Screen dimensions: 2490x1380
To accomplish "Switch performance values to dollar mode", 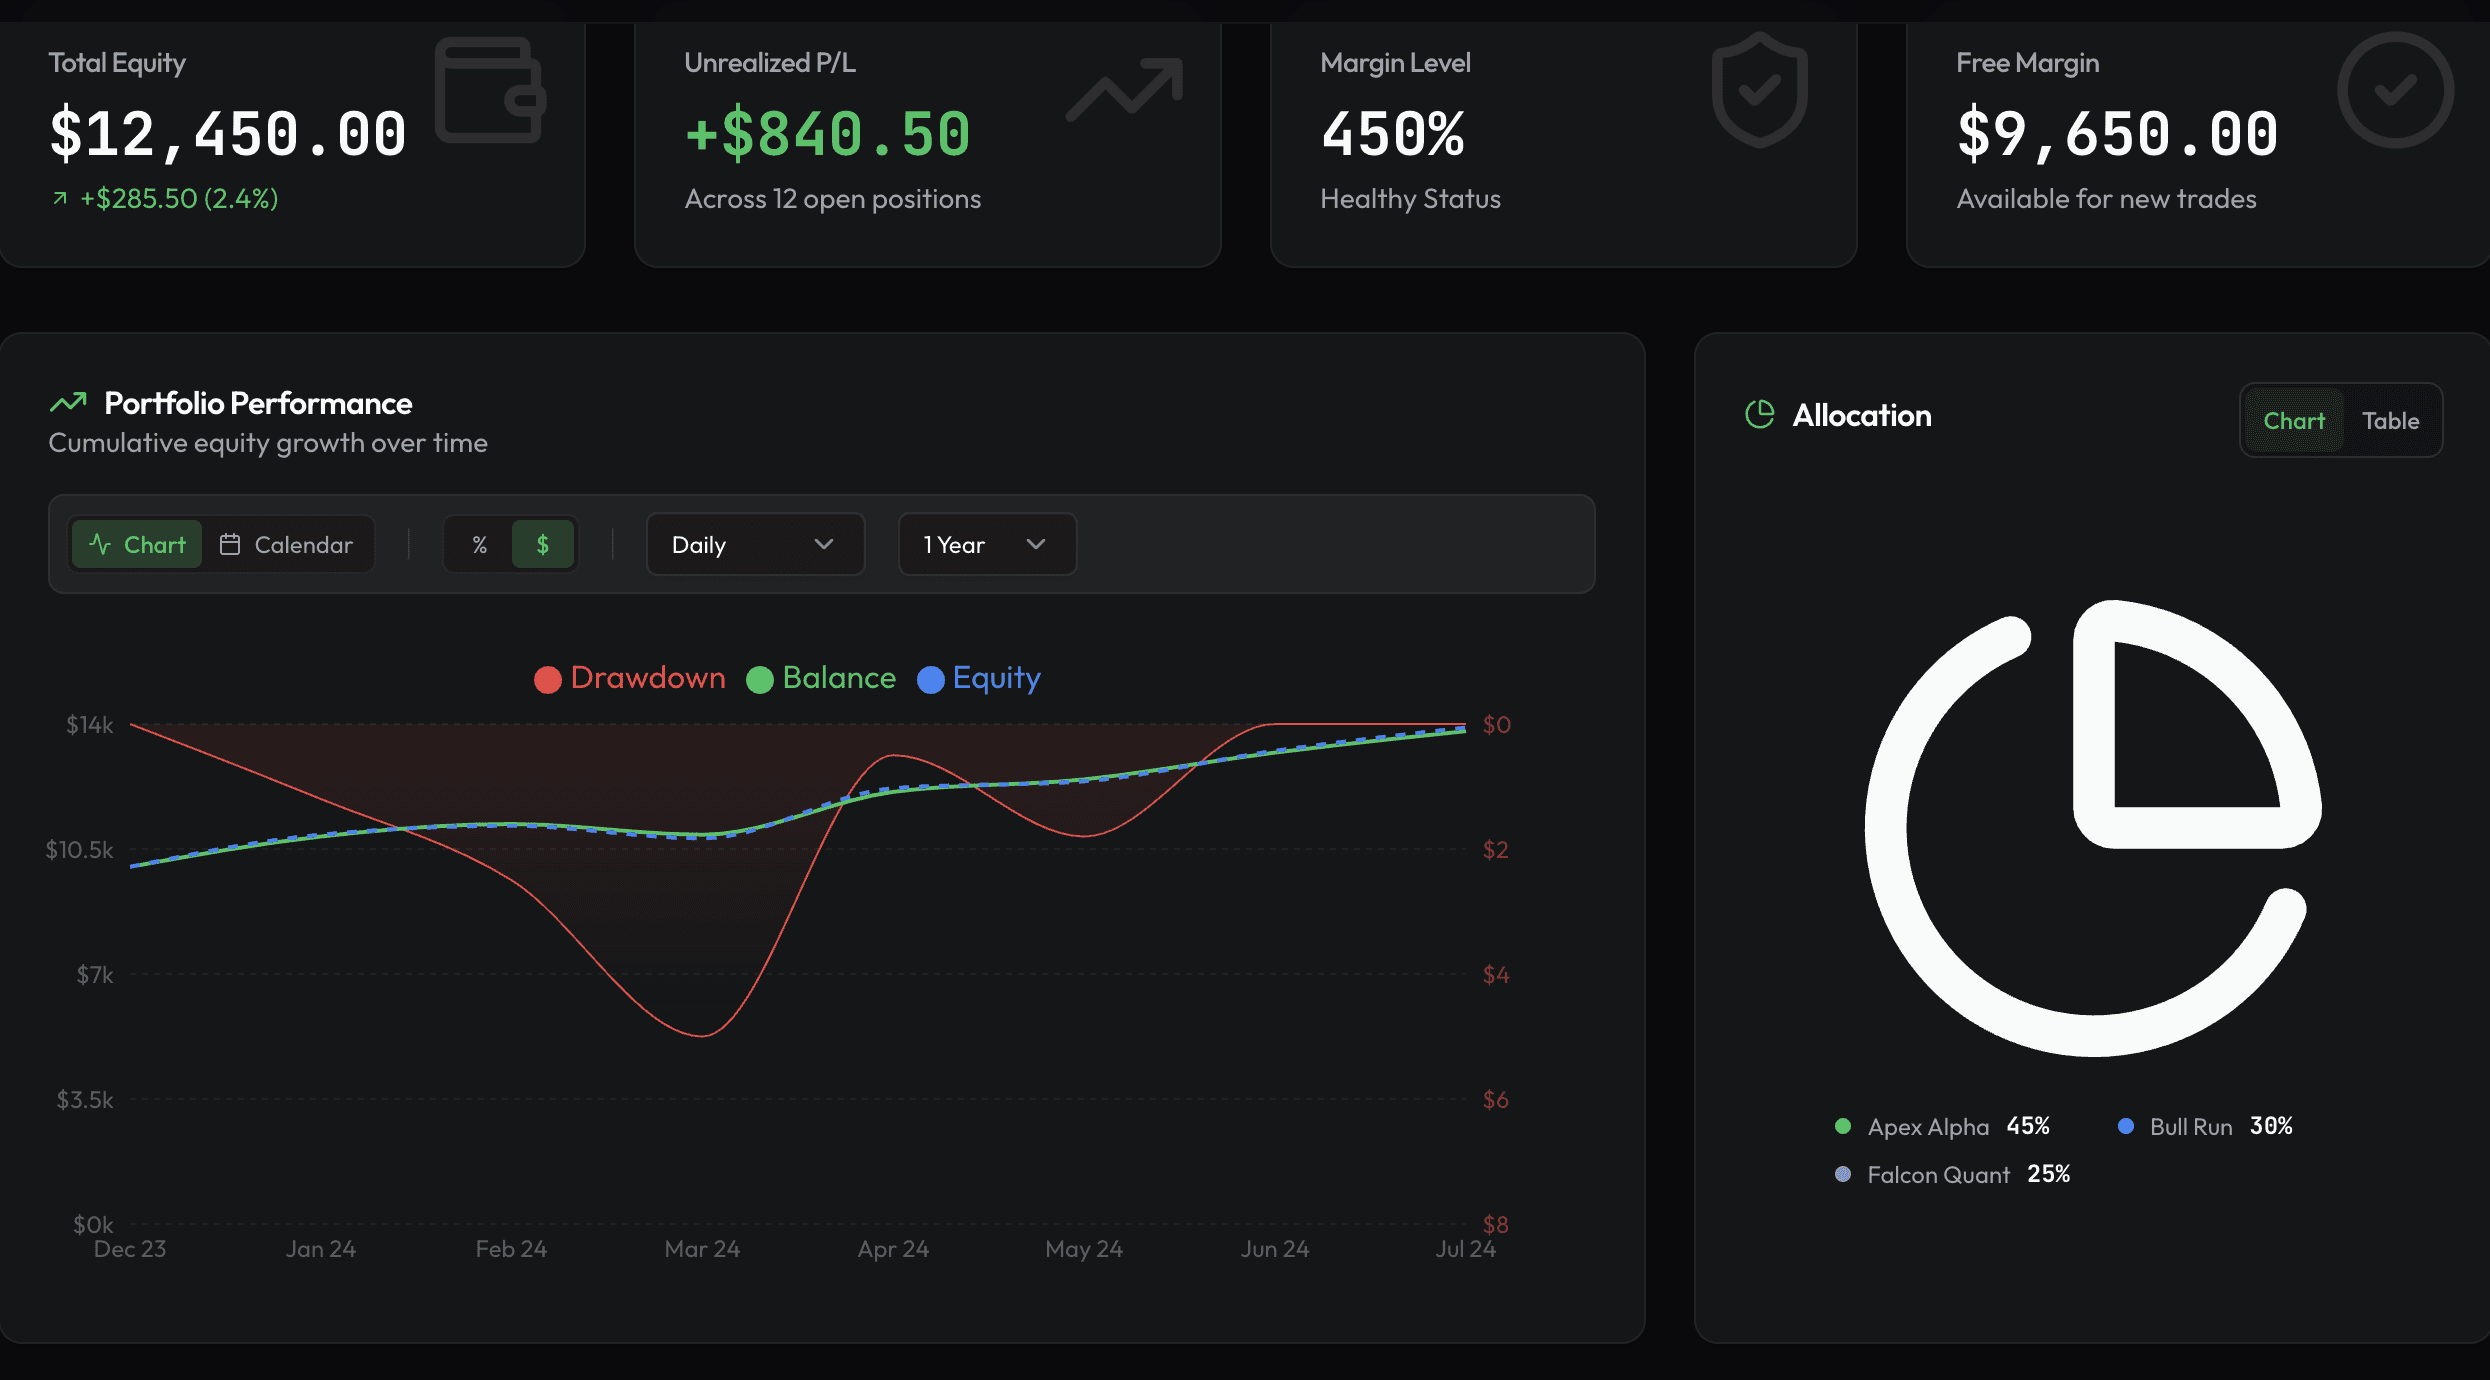I will point(543,545).
